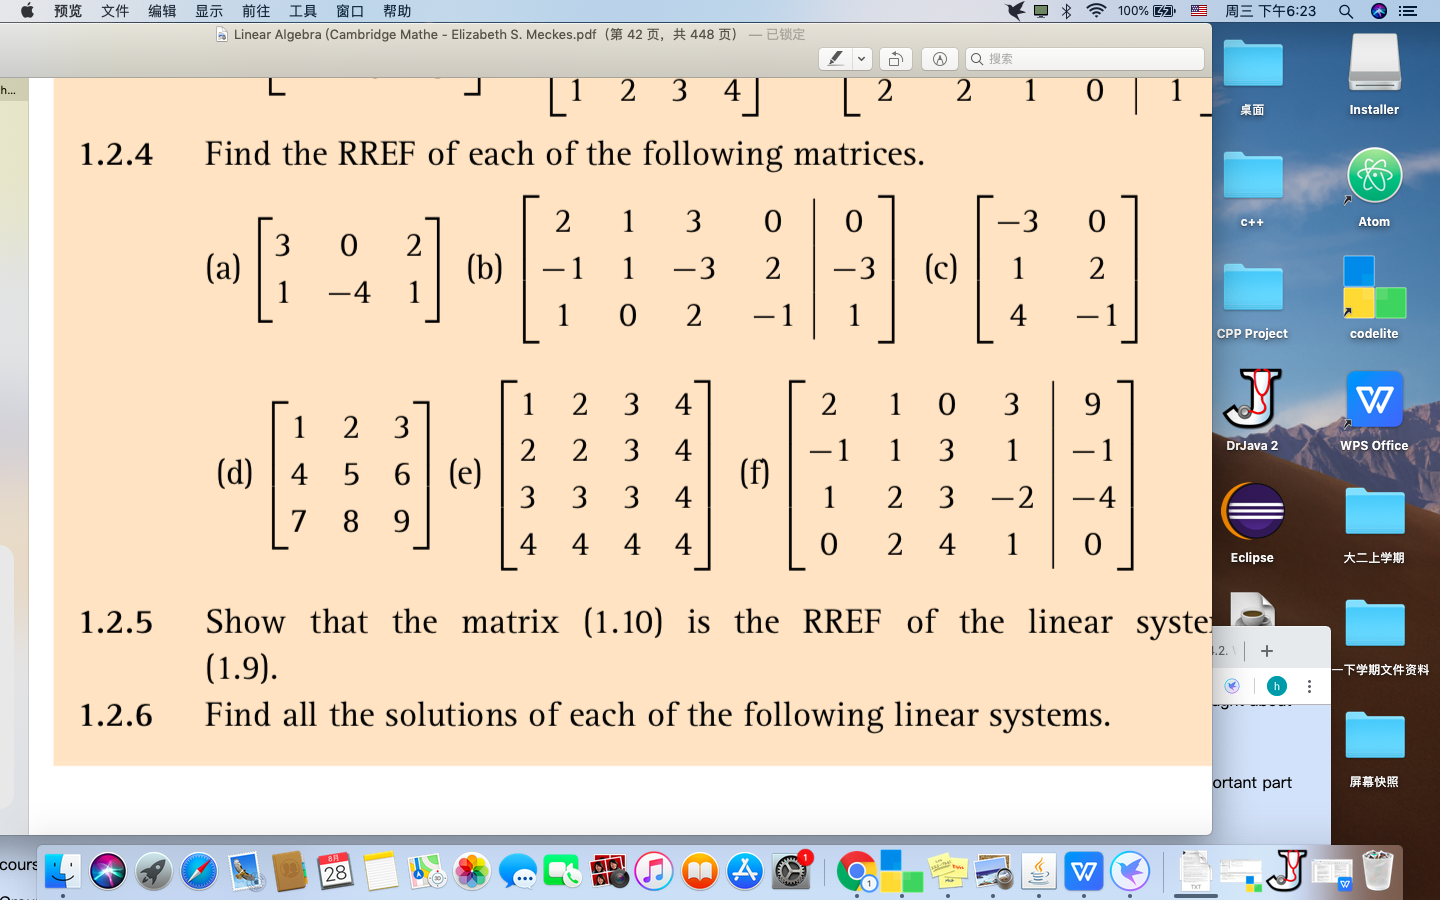Open System Preferences from the Dock
This screenshot has width=1440, height=900.
791,871
